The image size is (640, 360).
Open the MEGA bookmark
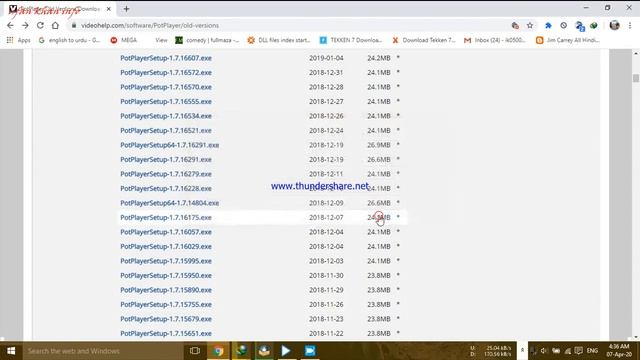[x=124, y=40]
